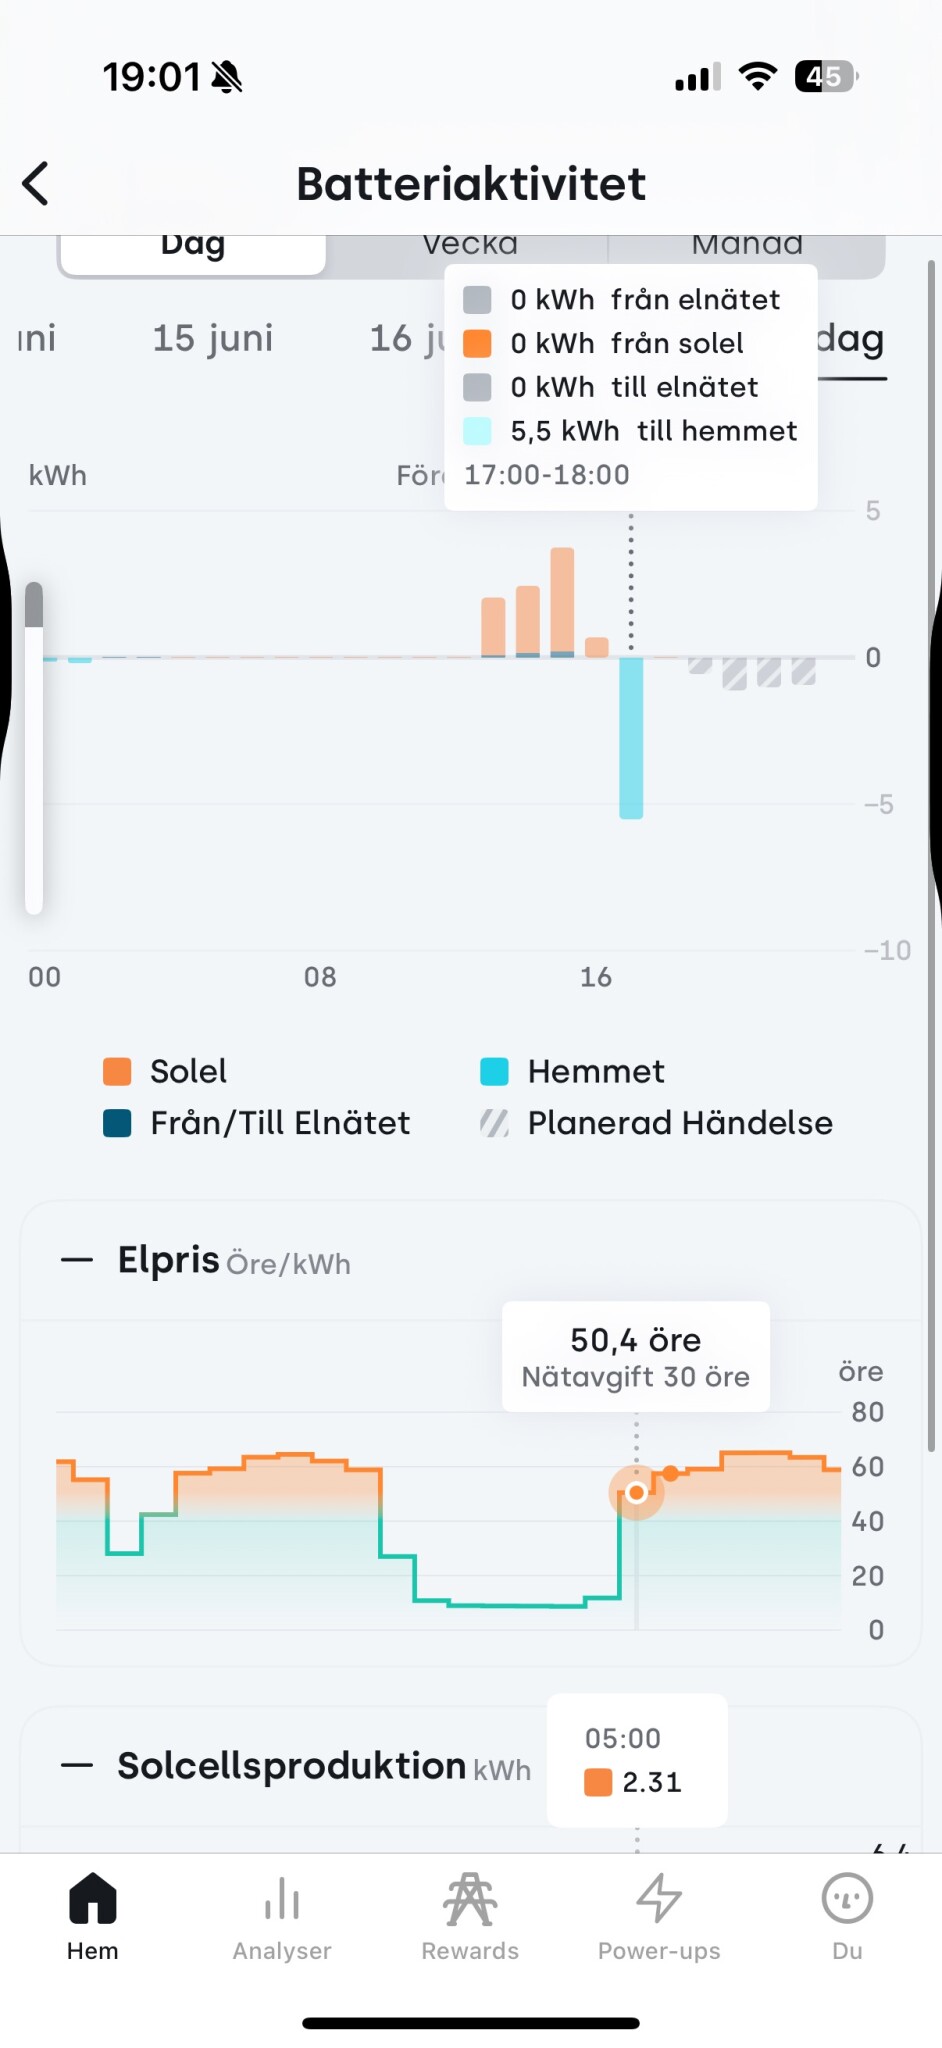Tap the battery status icon
Viewport: 942px width, 2048px height.
[826, 76]
